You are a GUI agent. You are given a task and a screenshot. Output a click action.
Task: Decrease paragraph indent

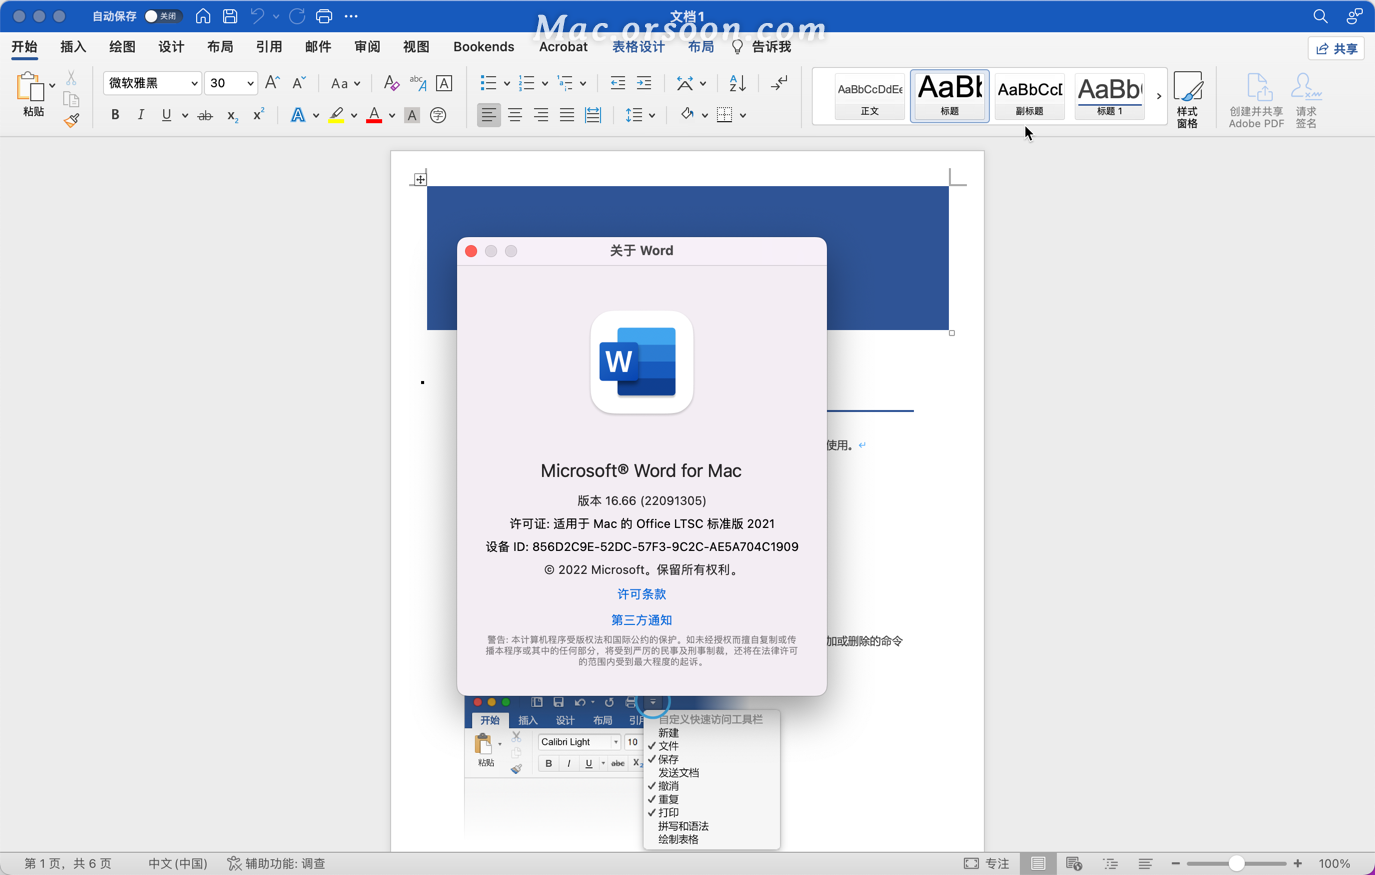point(618,83)
